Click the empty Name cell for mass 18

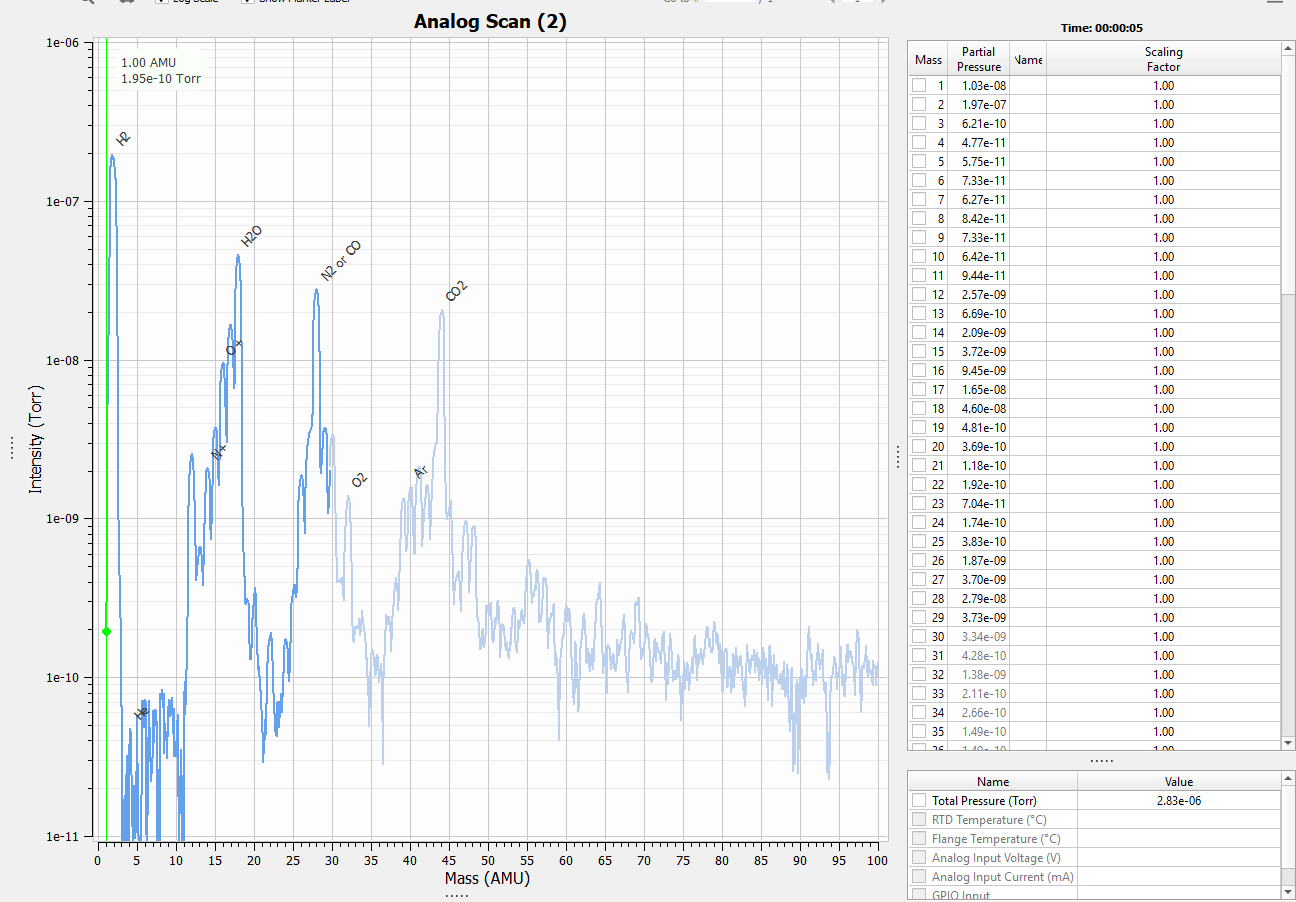pos(1028,409)
